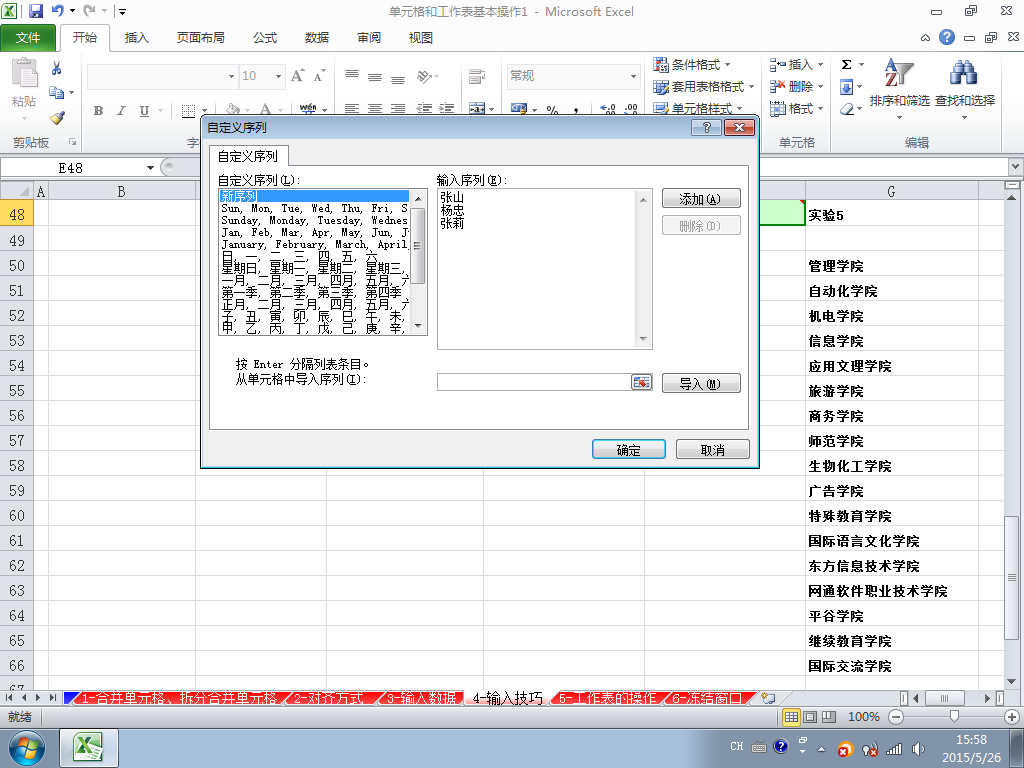The width and height of the screenshot is (1024, 768).
Task: Open the font size dropdown
Action: coord(278,76)
